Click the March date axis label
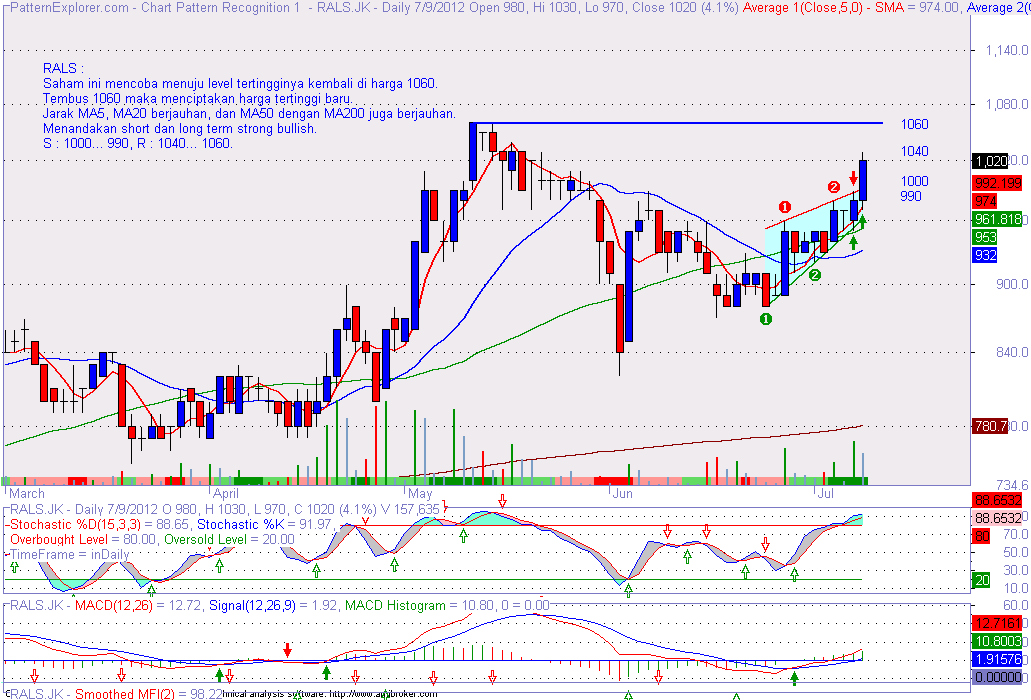 point(27,494)
